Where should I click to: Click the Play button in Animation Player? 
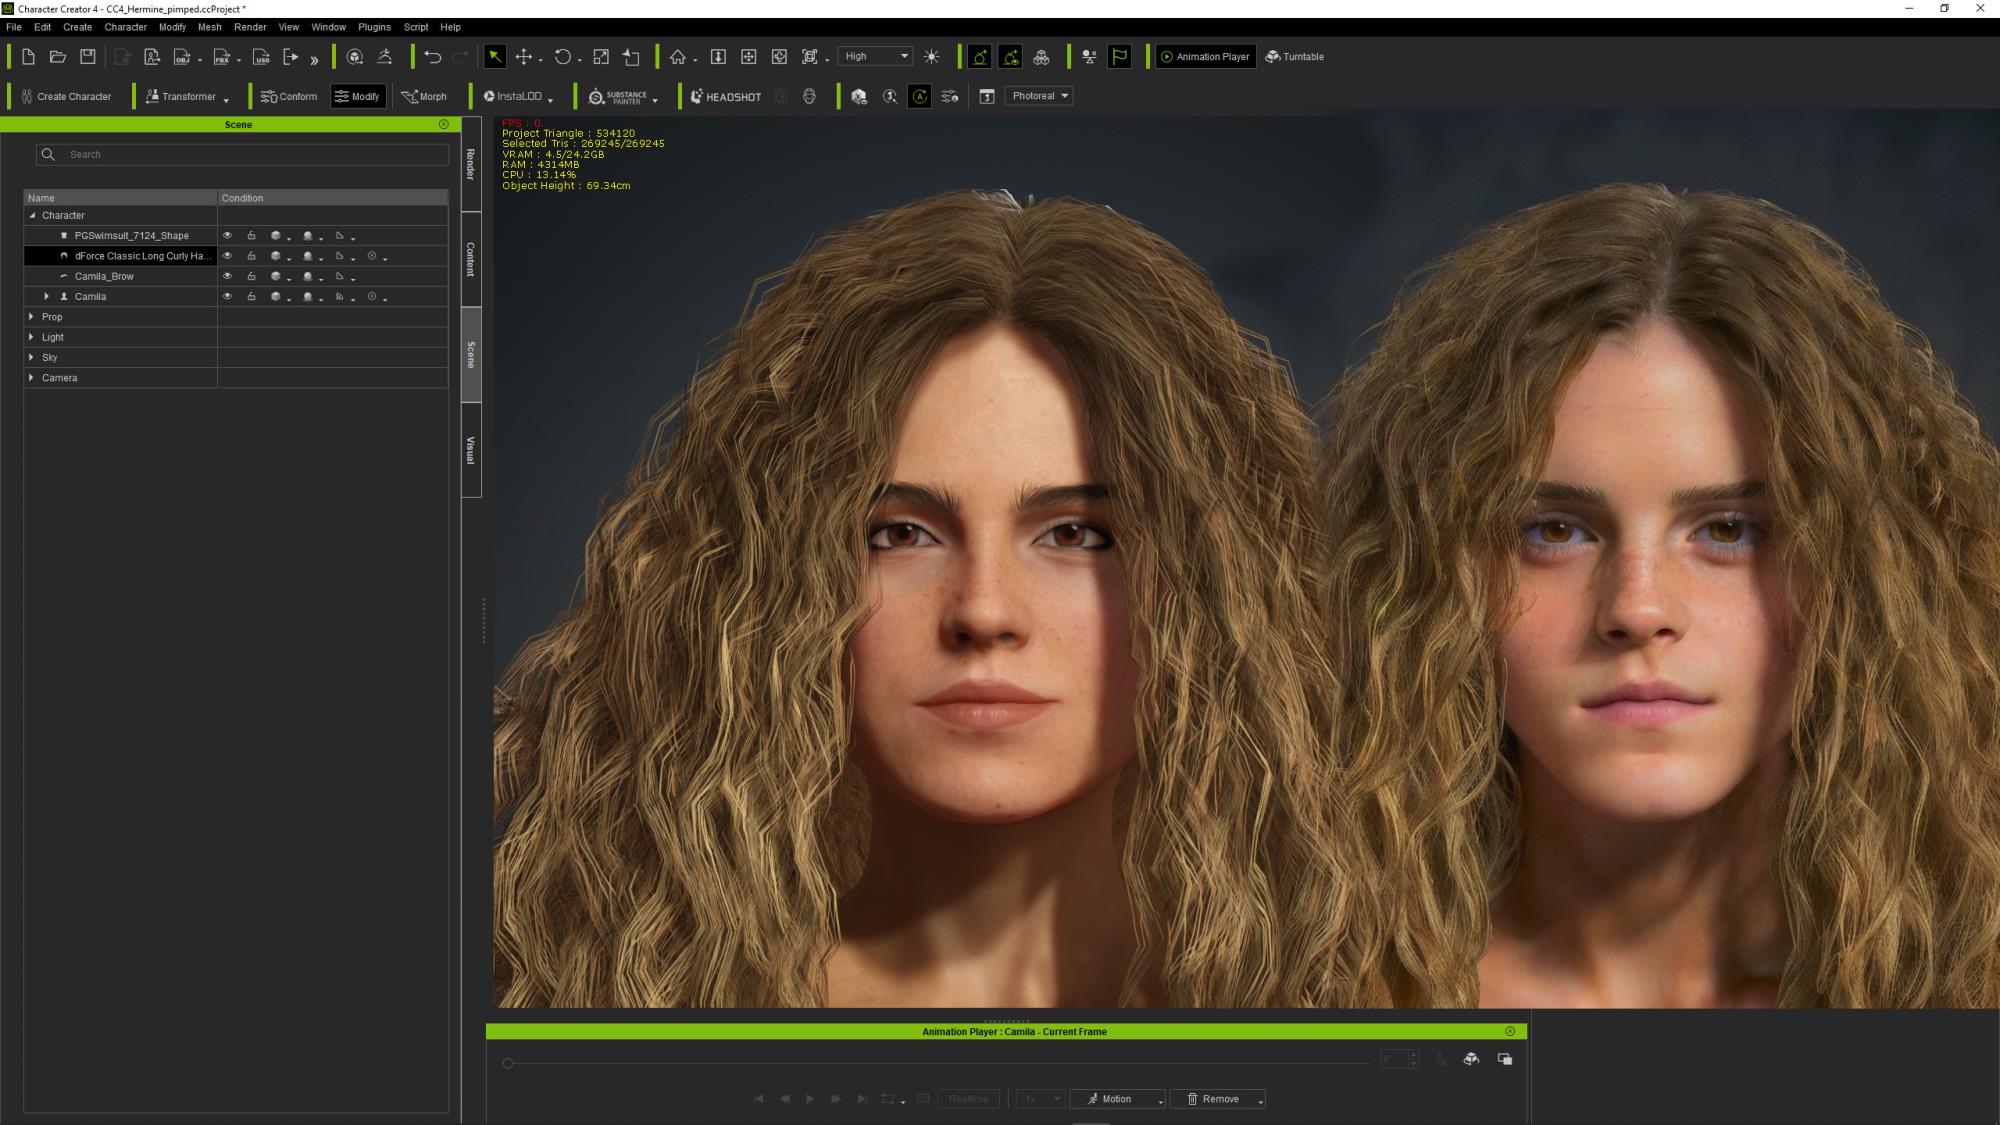[x=810, y=1099]
